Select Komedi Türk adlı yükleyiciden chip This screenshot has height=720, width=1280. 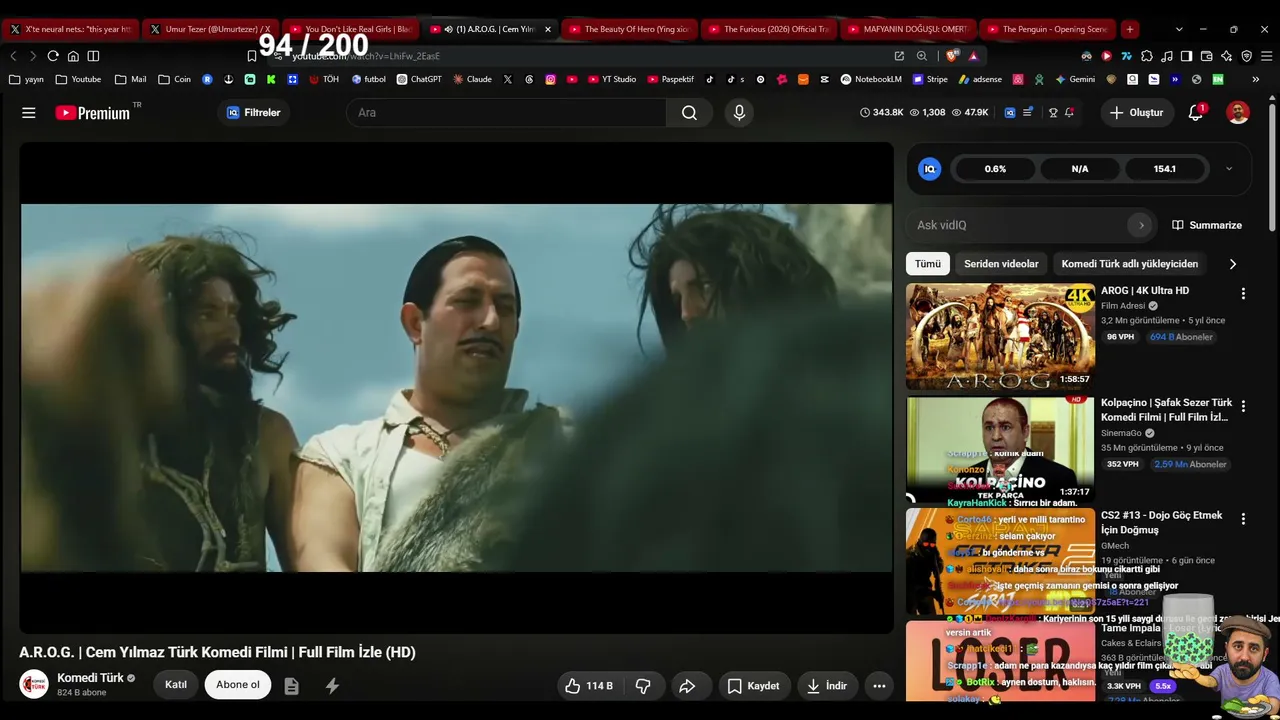click(x=1130, y=264)
